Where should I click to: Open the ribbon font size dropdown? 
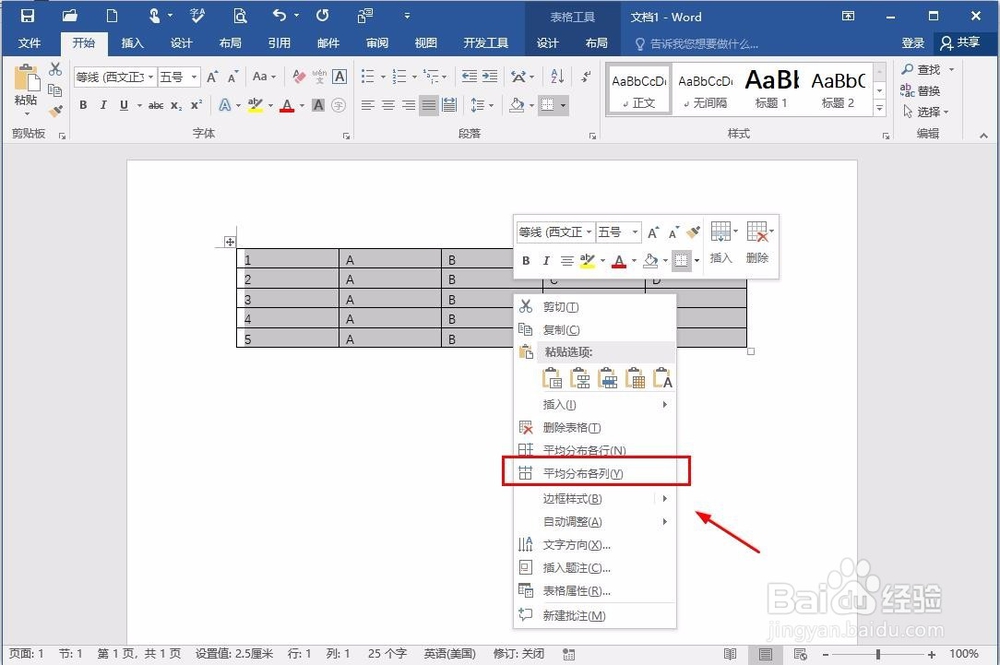pos(194,77)
